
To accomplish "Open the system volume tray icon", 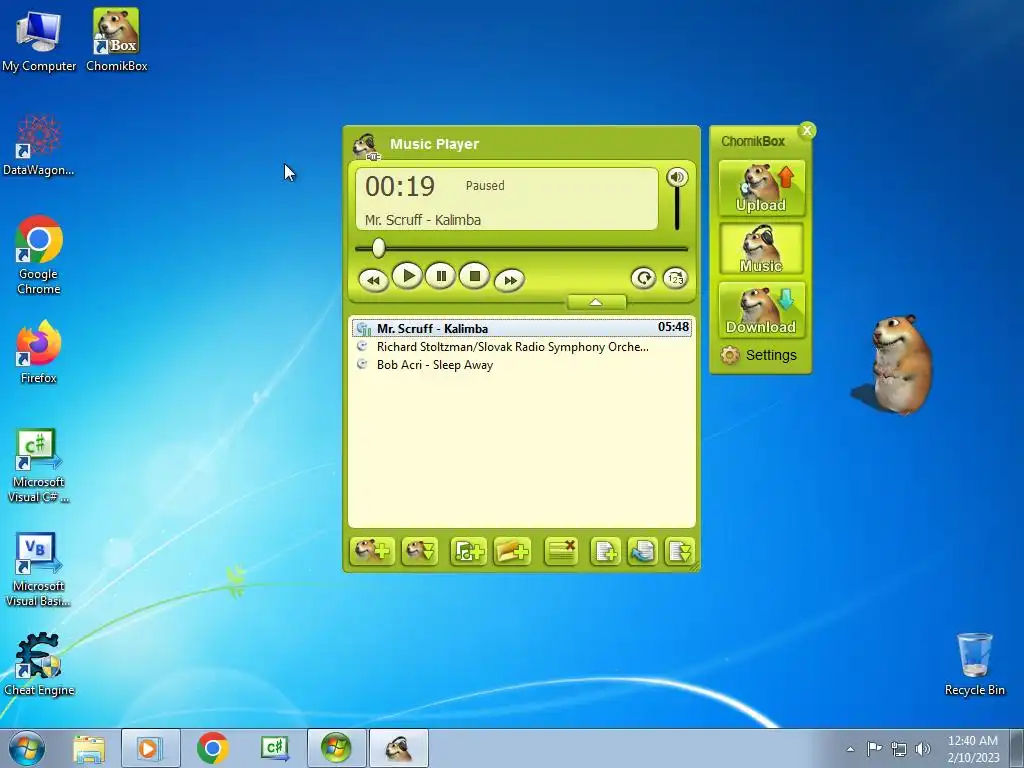I will pos(923,748).
